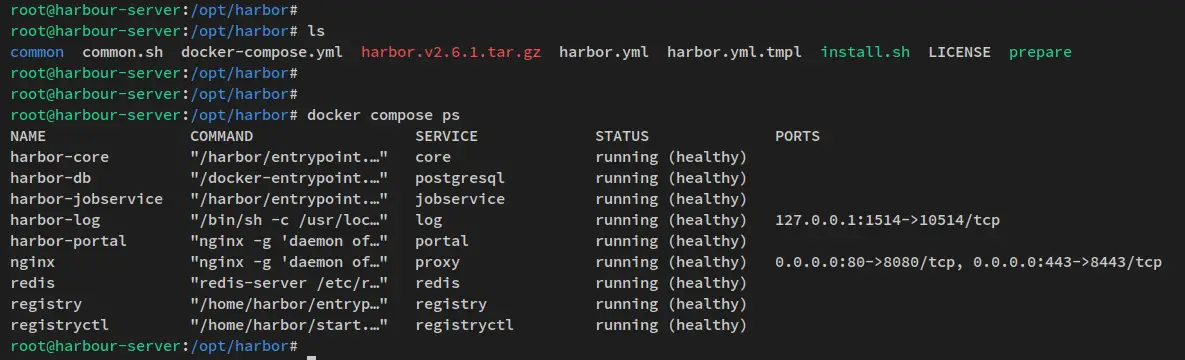1185x360 pixels.
Task: Select the docker-compose.yml file name
Action: tap(261, 53)
